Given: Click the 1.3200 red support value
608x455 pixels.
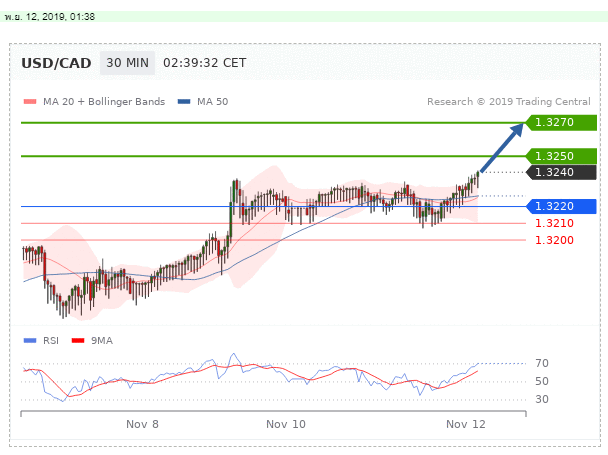Looking at the screenshot, I should pos(554,240).
